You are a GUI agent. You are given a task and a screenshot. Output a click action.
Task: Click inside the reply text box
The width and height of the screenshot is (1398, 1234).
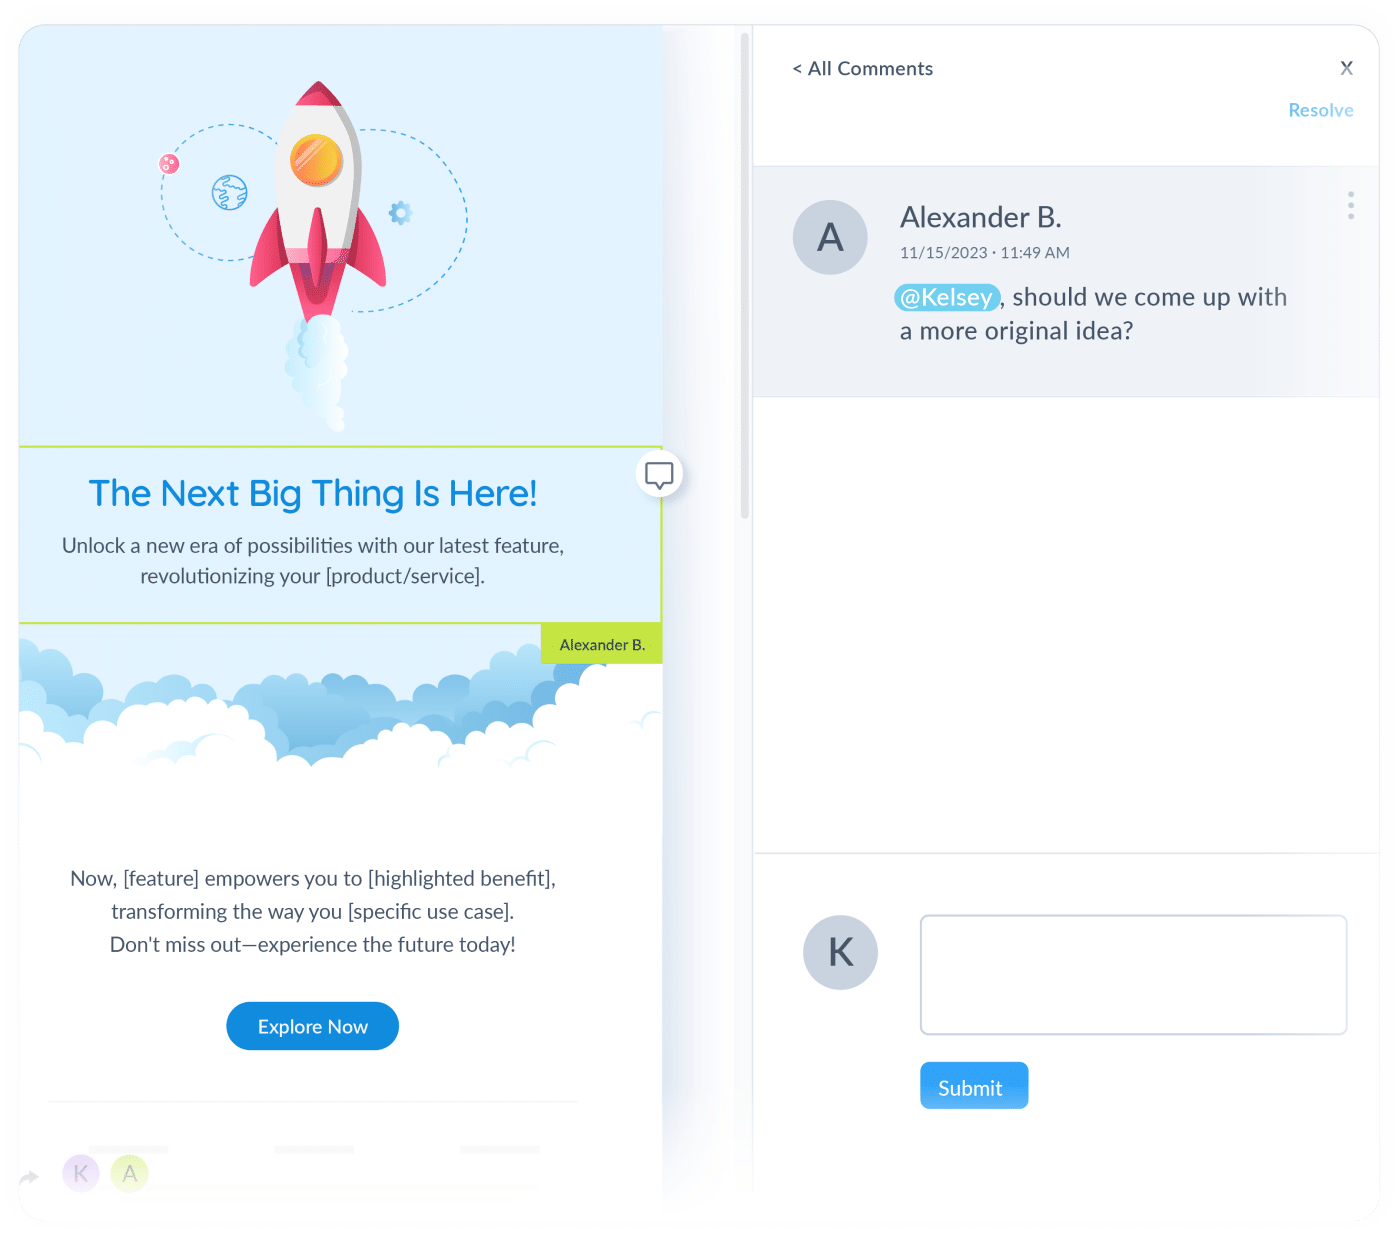pyautogui.click(x=1134, y=975)
